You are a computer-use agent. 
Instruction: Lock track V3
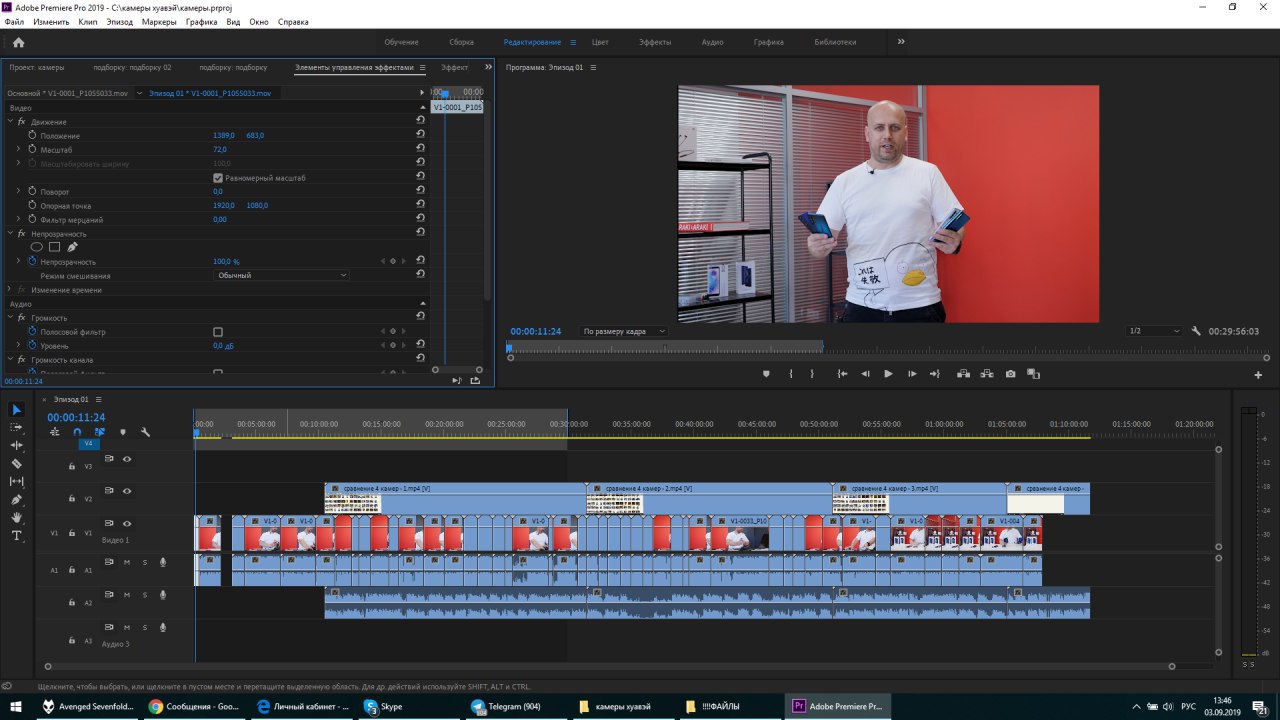tap(72, 466)
